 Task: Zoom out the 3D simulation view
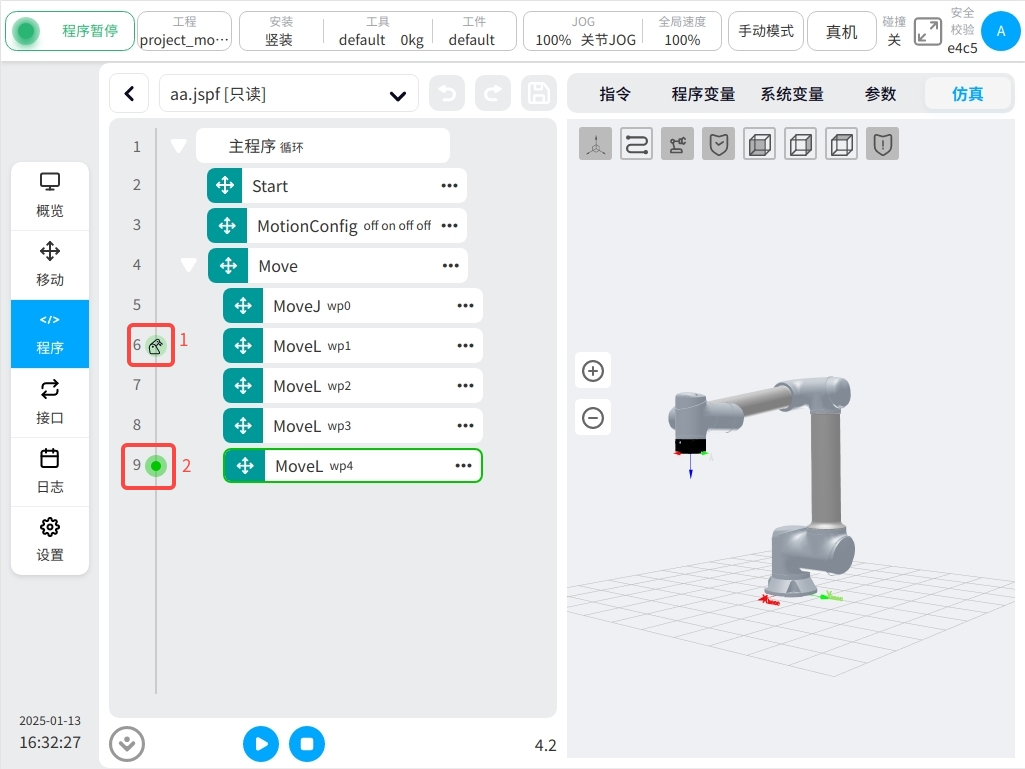tap(593, 417)
